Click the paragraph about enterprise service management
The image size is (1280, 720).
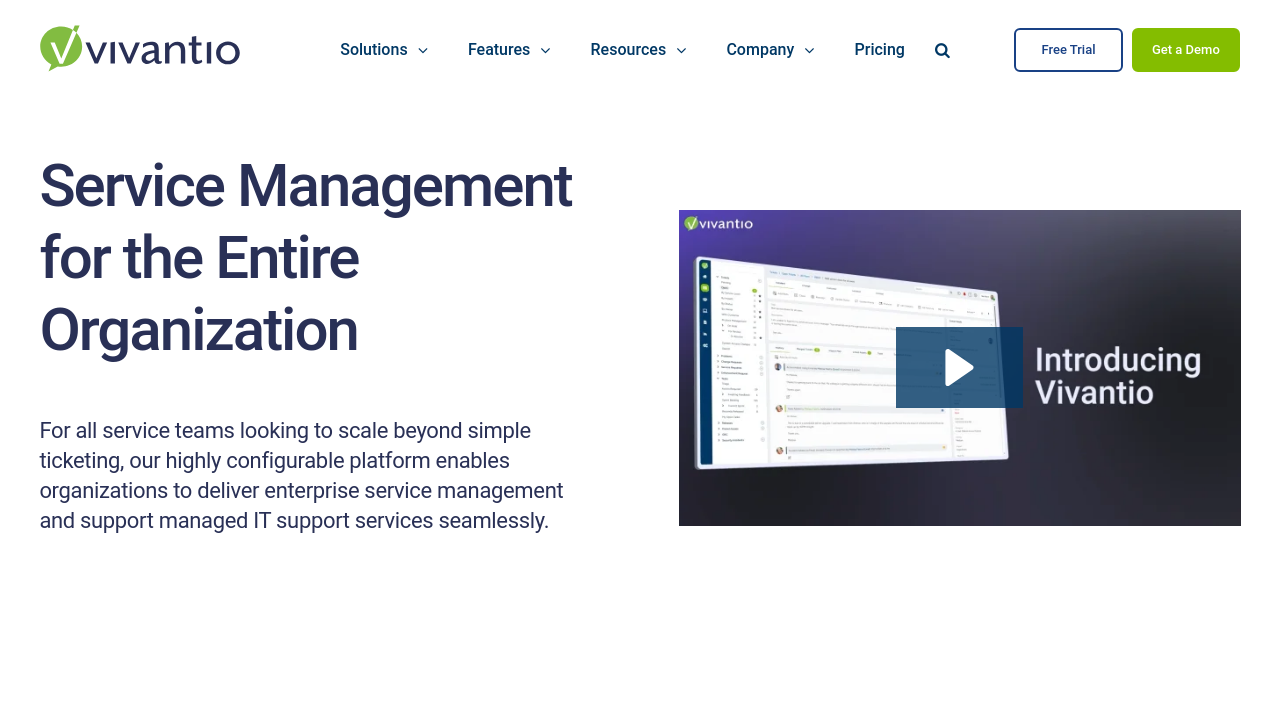coord(301,476)
